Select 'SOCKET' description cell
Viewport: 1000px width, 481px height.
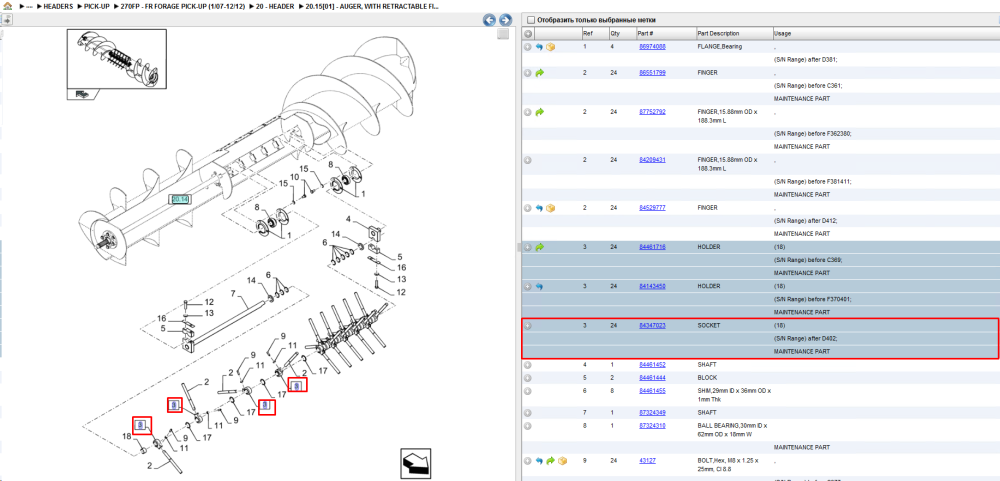pos(709,325)
